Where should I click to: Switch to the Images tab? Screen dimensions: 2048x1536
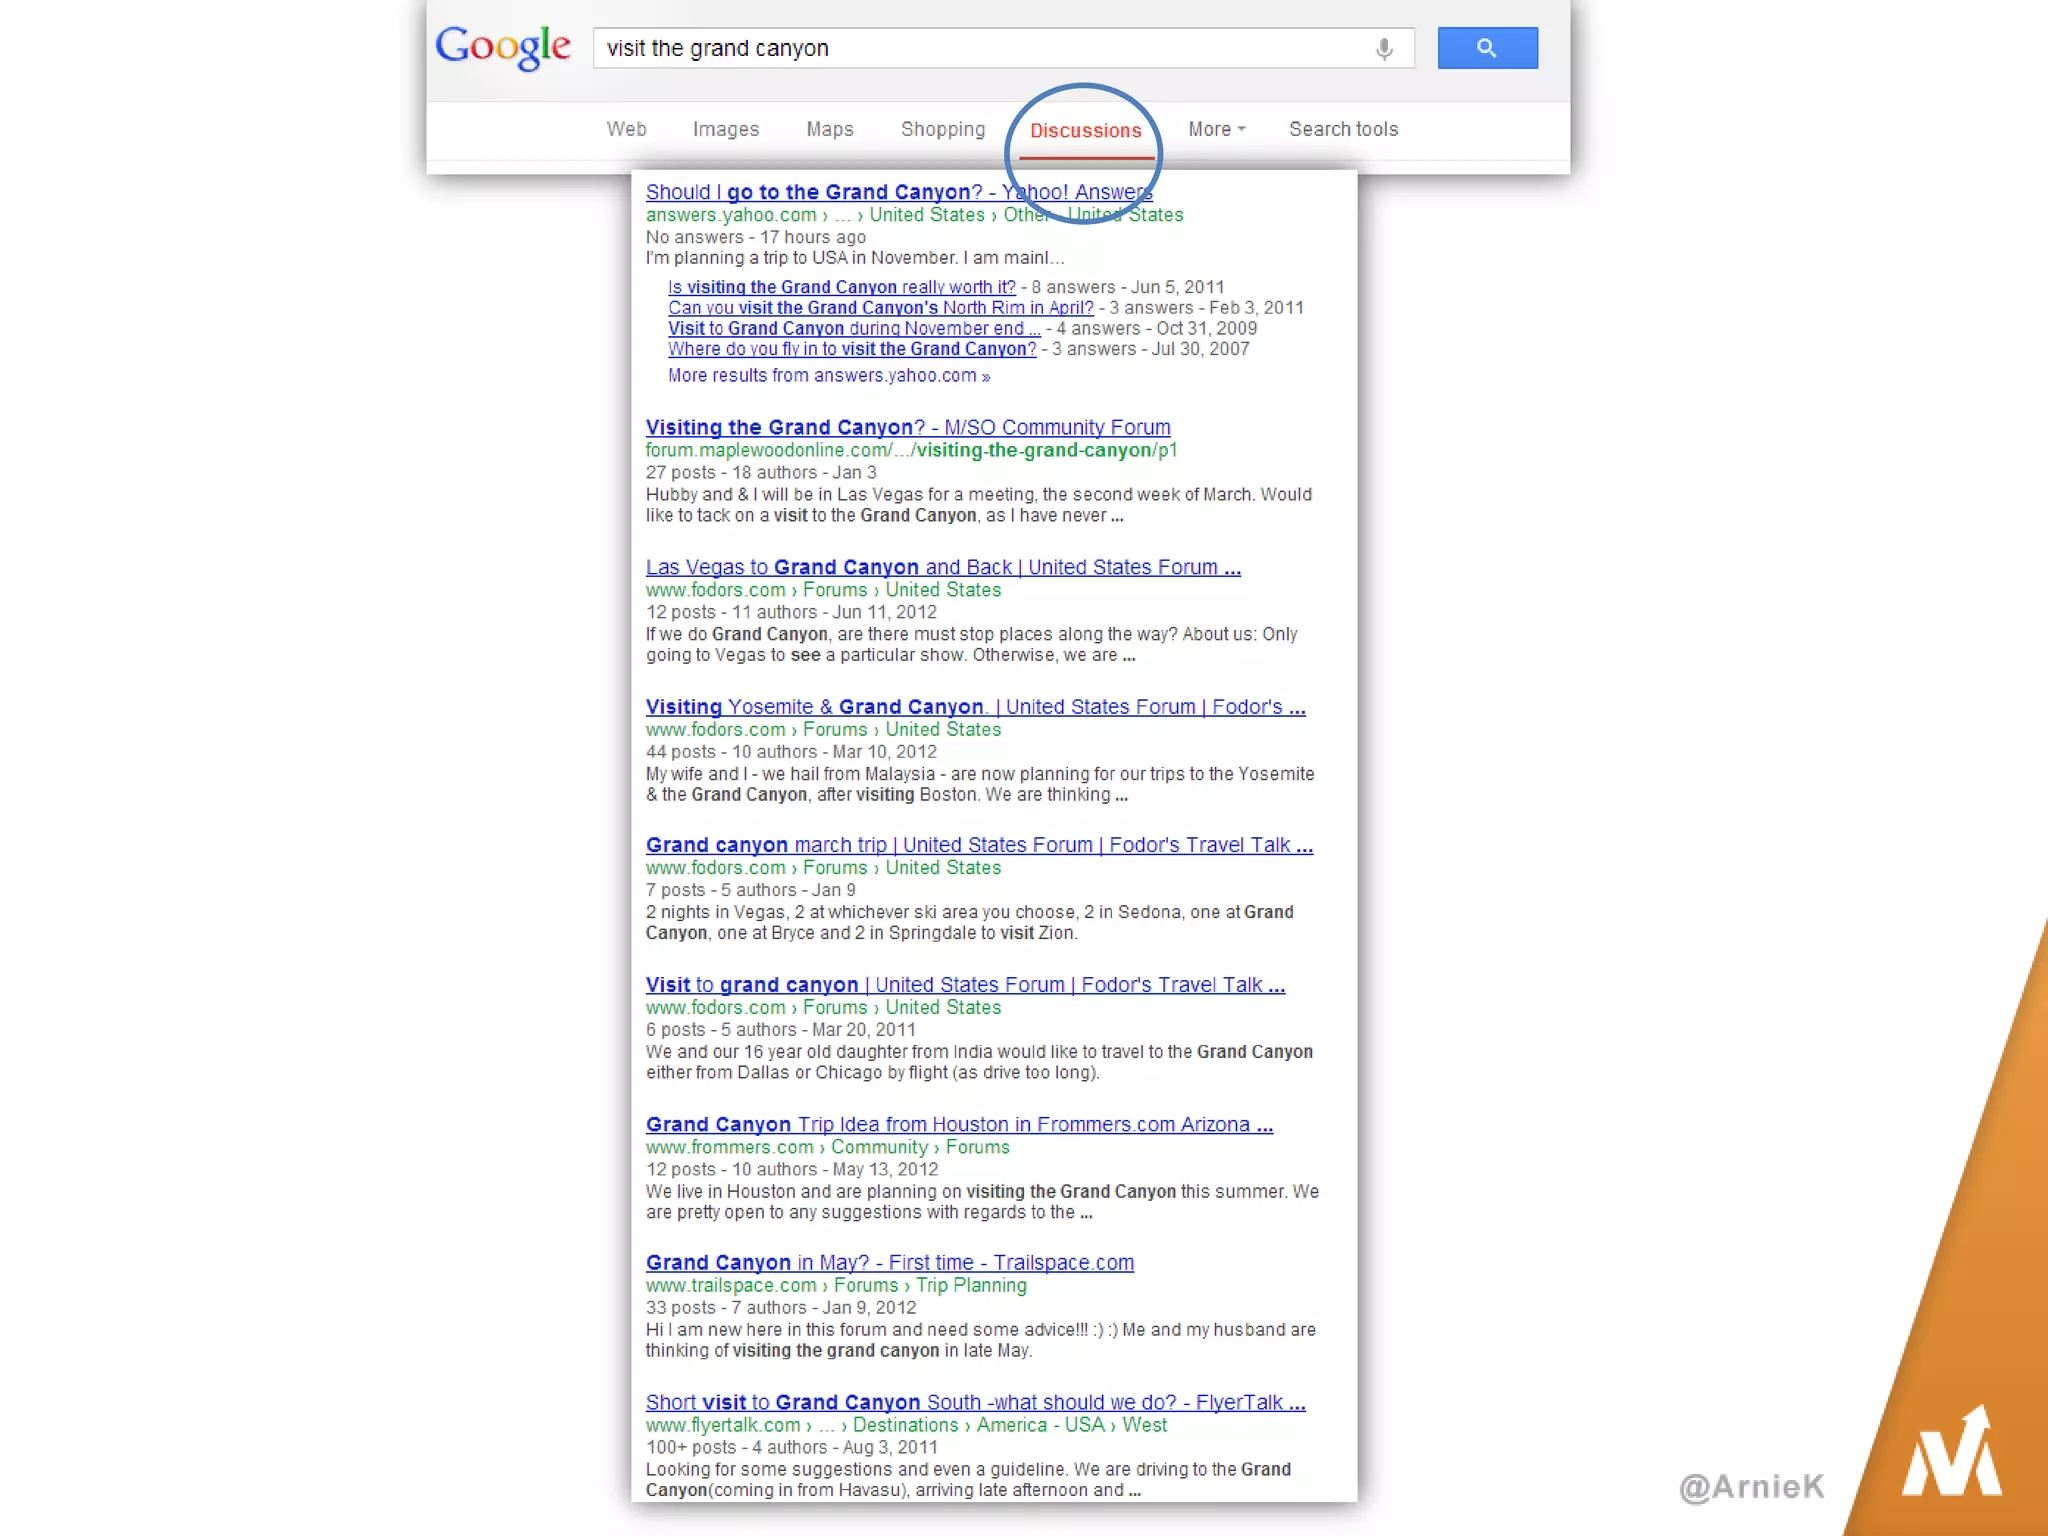coord(725,129)
